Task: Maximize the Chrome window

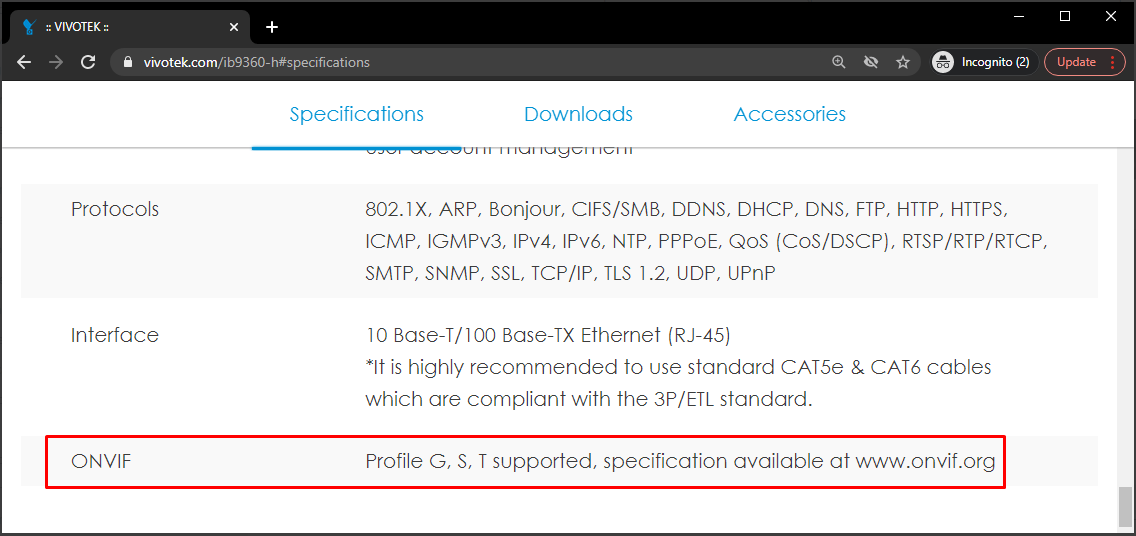Action: click(1065, 16)
